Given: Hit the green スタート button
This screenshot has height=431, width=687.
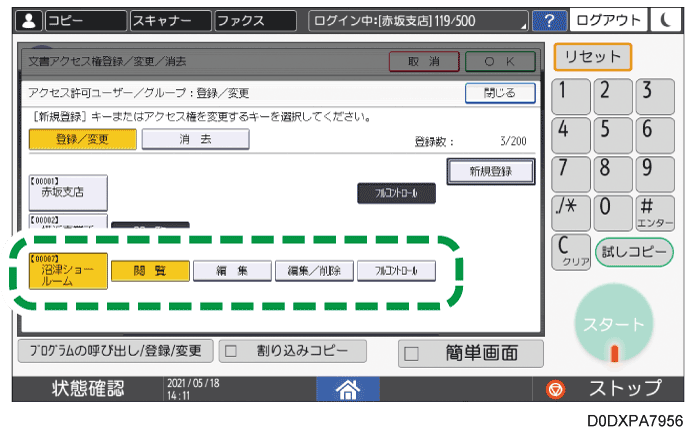Looking at the screenshot, I should [x=614, y=324].
